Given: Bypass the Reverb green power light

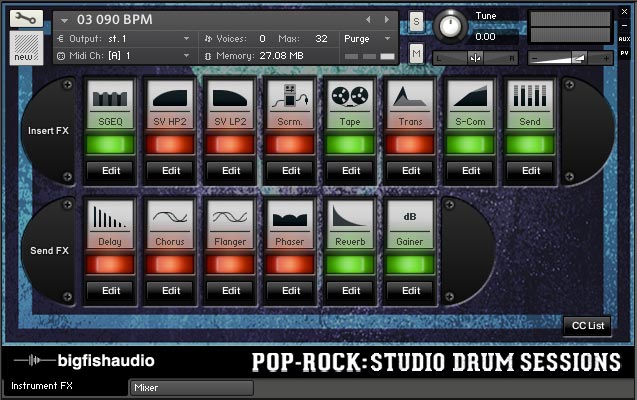Looking at the screenshot, I should click(350, 265).
